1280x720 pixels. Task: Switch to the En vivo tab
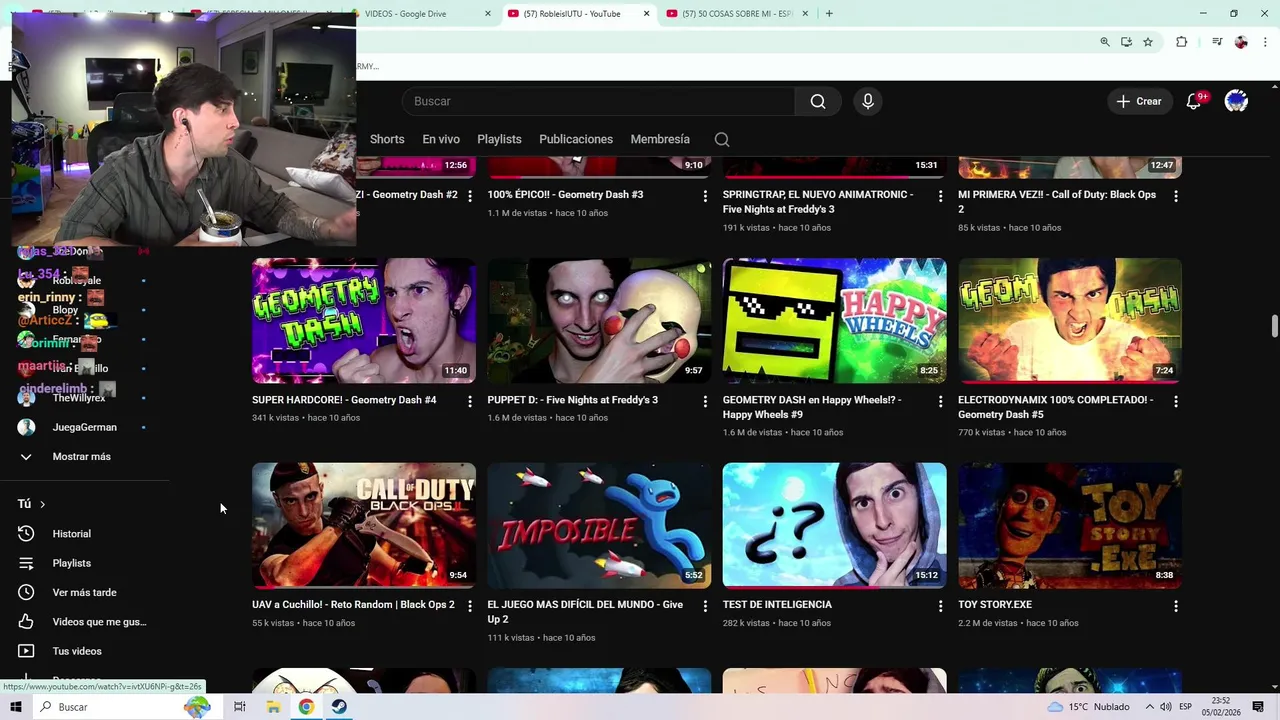[x=441, y=139]
